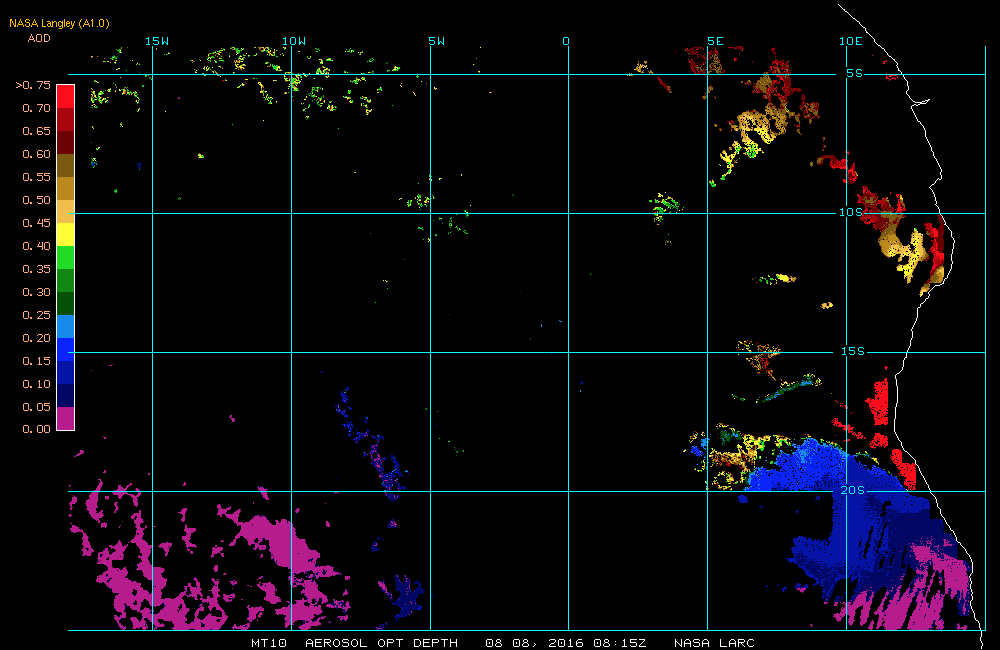The height and width of the screenshot is (650, 1000).
Task: Click the 0.70 legend value
Action: coord(36,108)
